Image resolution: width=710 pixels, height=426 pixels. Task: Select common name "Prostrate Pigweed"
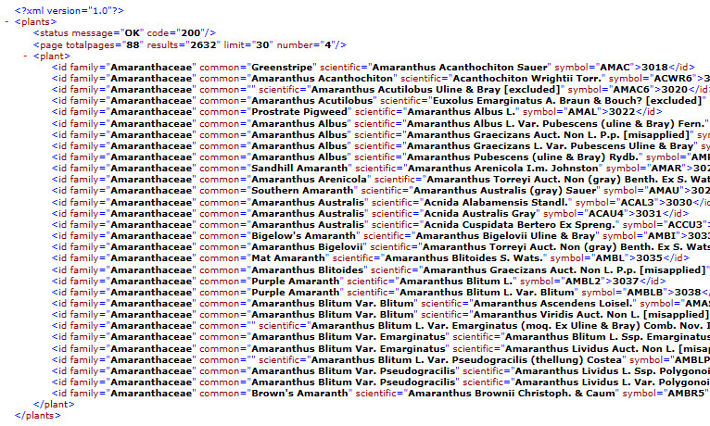299,111
